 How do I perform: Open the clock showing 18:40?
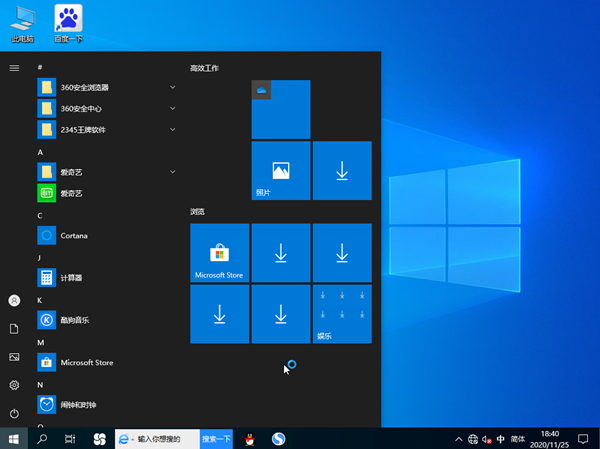tap(549, 438)
